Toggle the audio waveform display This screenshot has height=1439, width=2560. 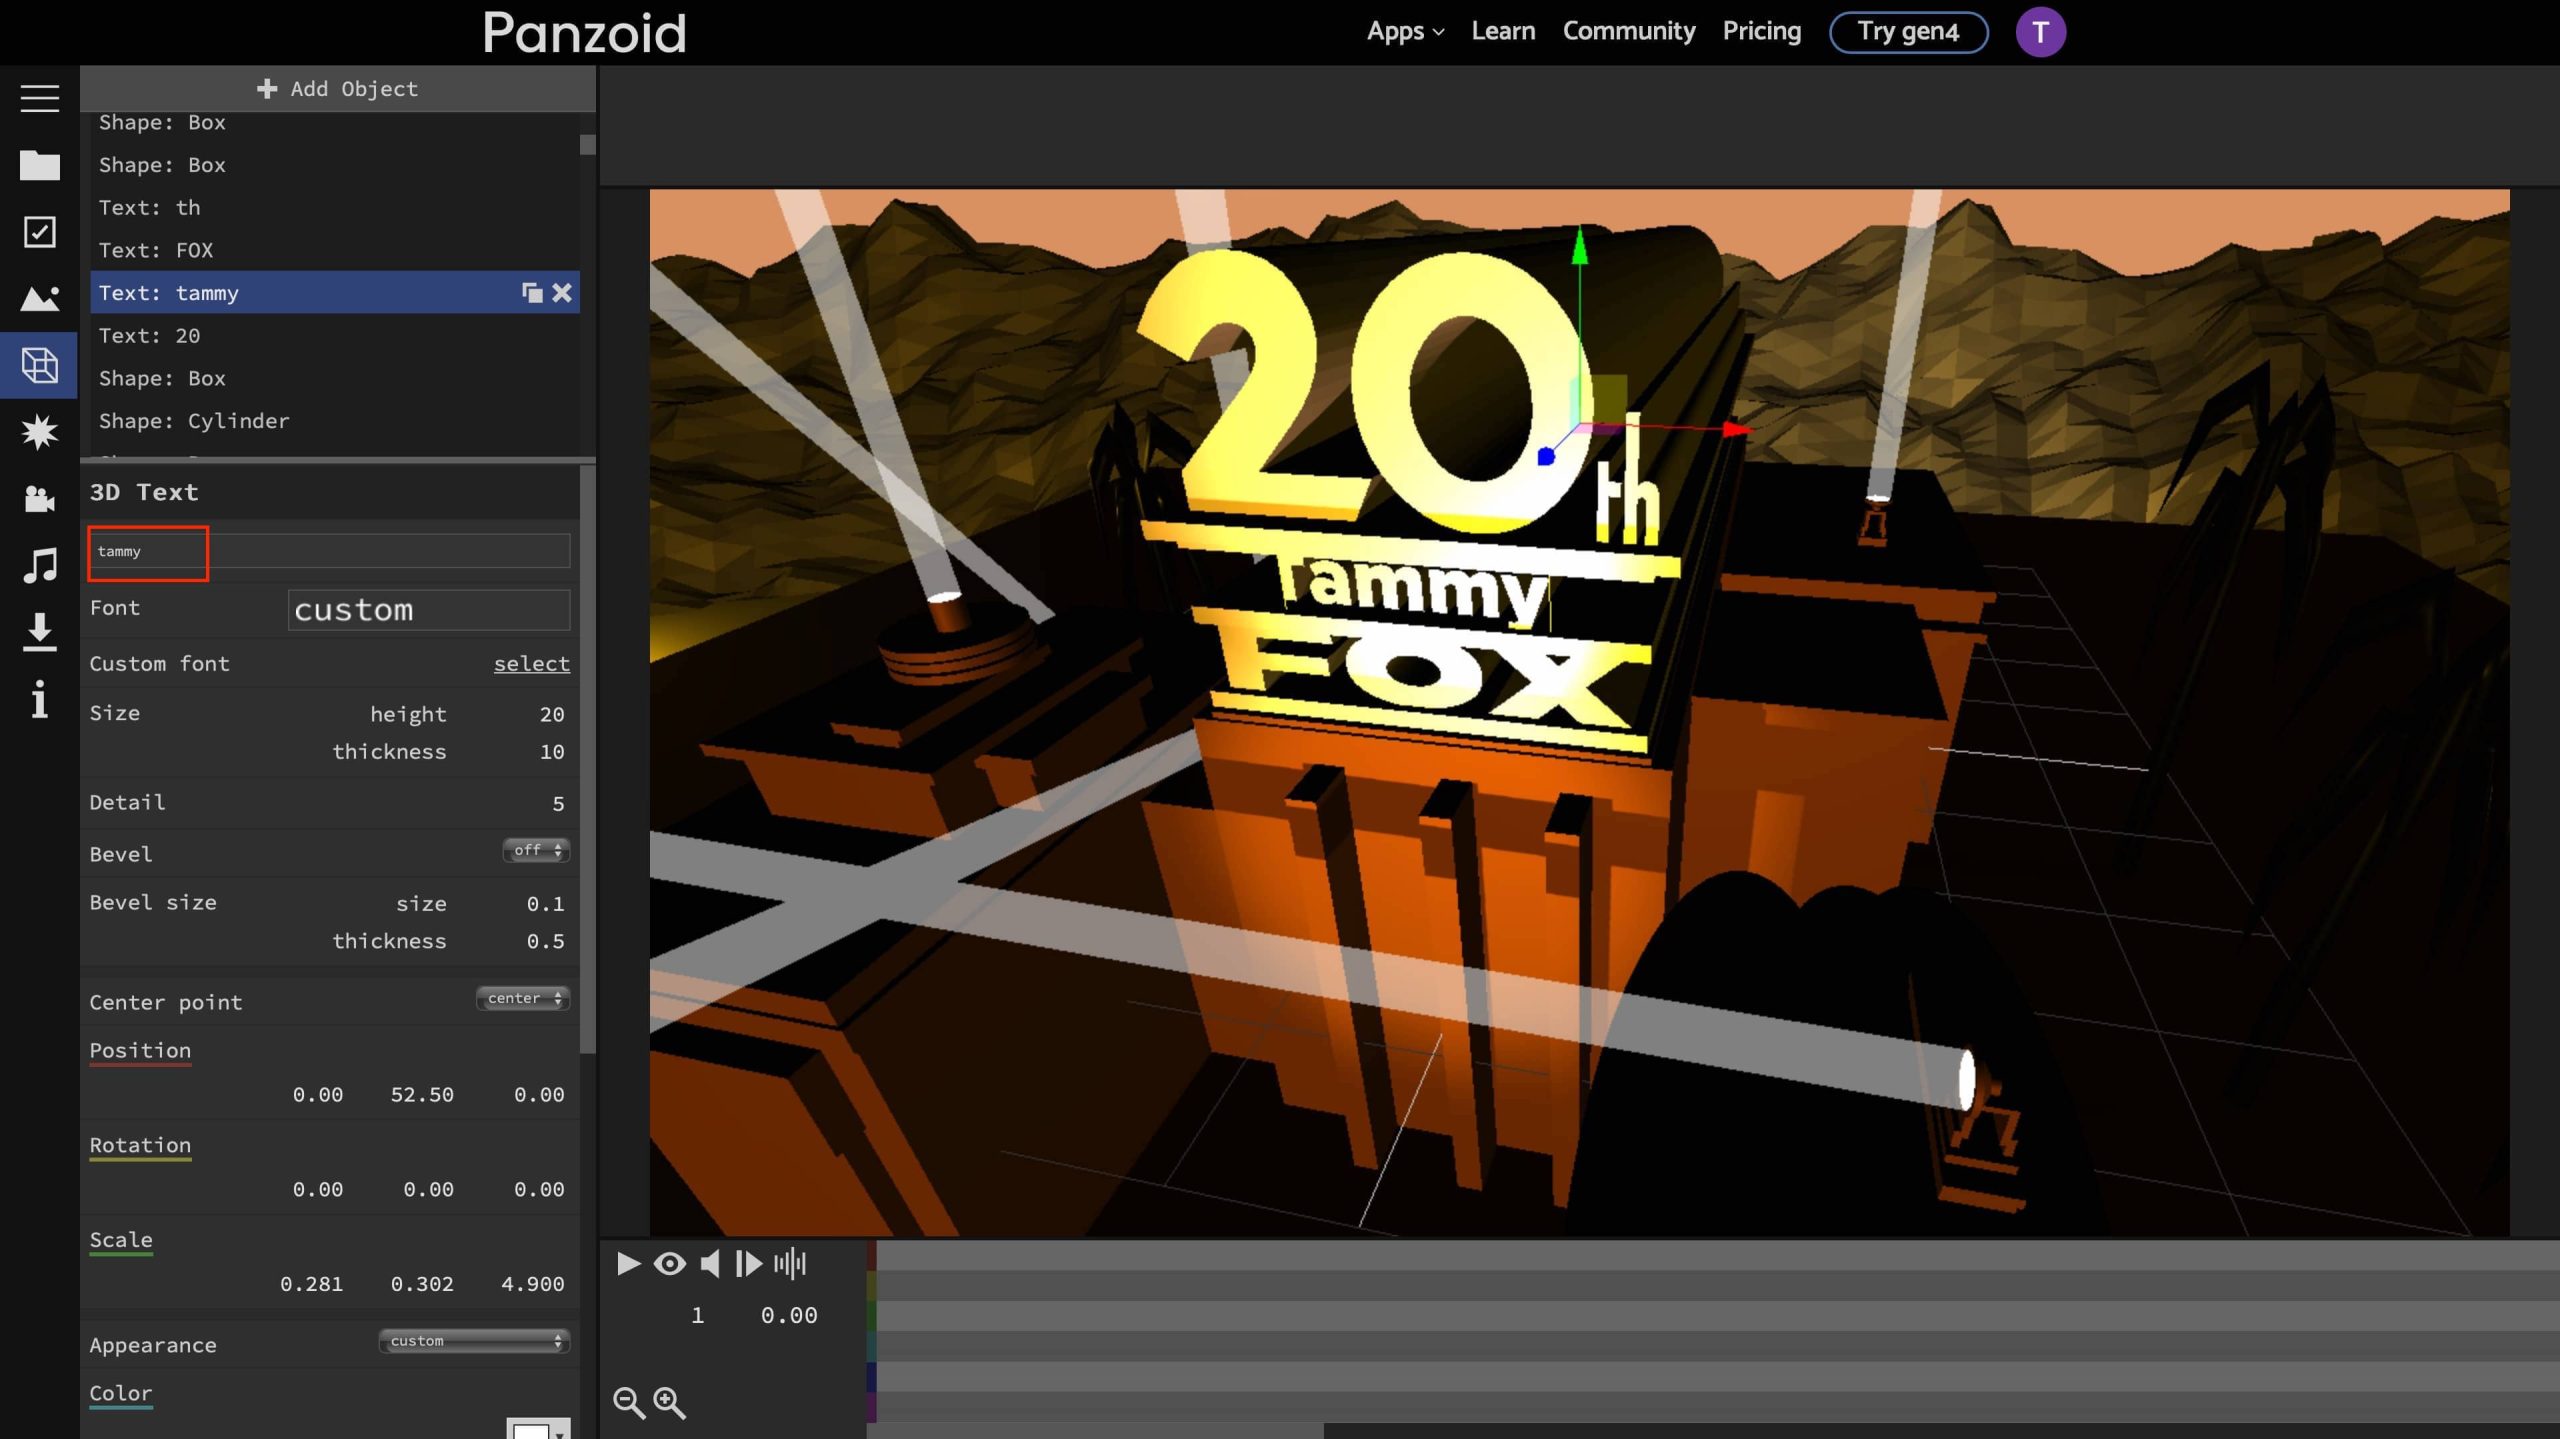[x=789, y=1264]
